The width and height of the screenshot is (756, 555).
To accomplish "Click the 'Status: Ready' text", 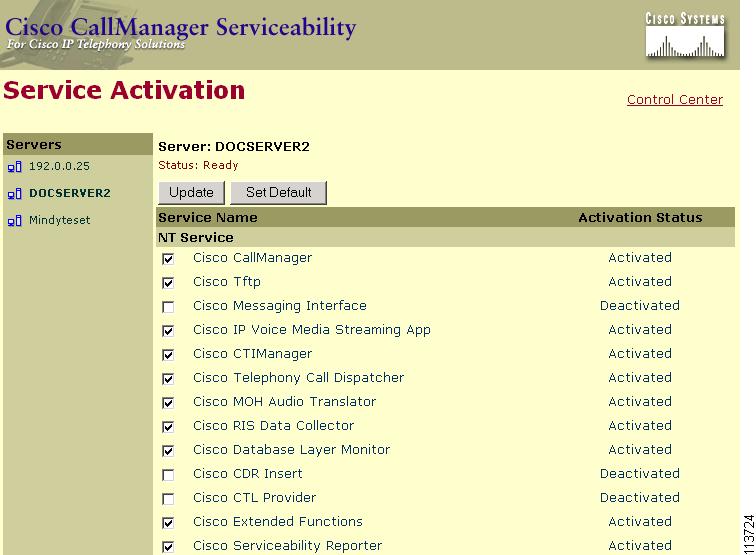I will [198, 165].
